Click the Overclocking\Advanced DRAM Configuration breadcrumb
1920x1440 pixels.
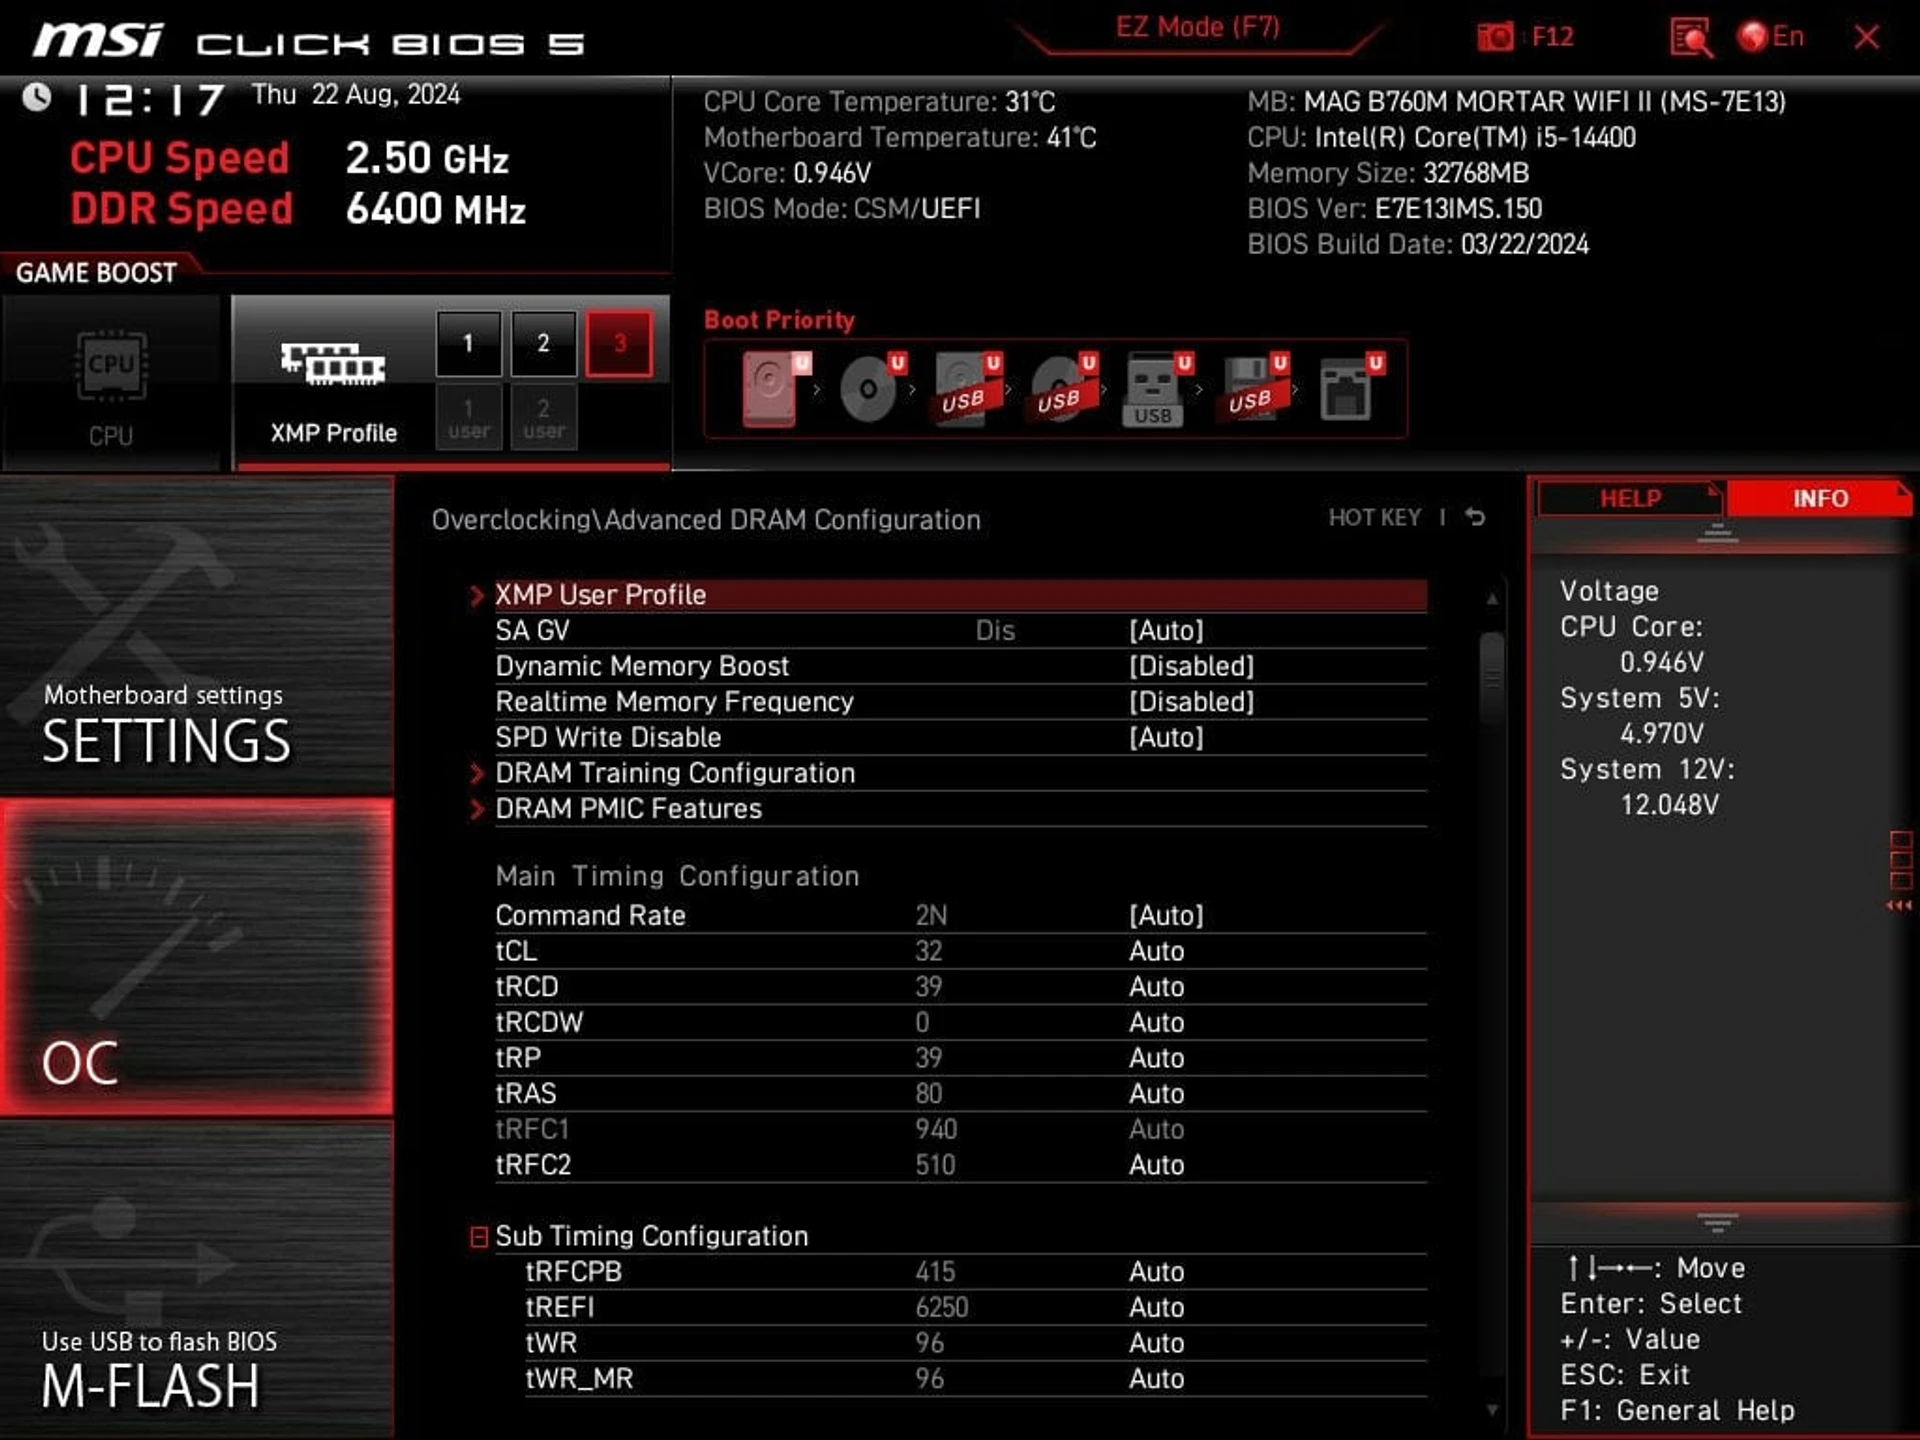[706, 520]
